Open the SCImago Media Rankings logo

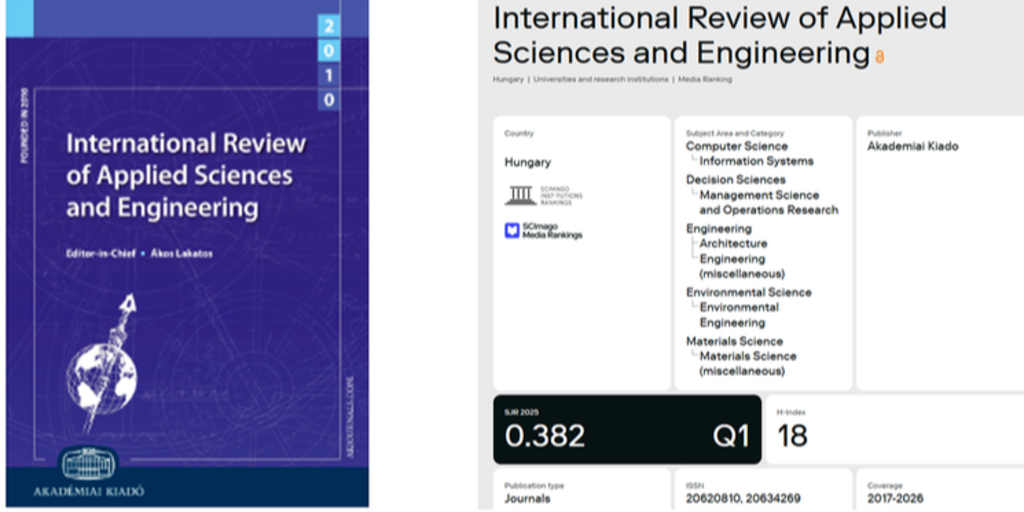click(543, 231)
